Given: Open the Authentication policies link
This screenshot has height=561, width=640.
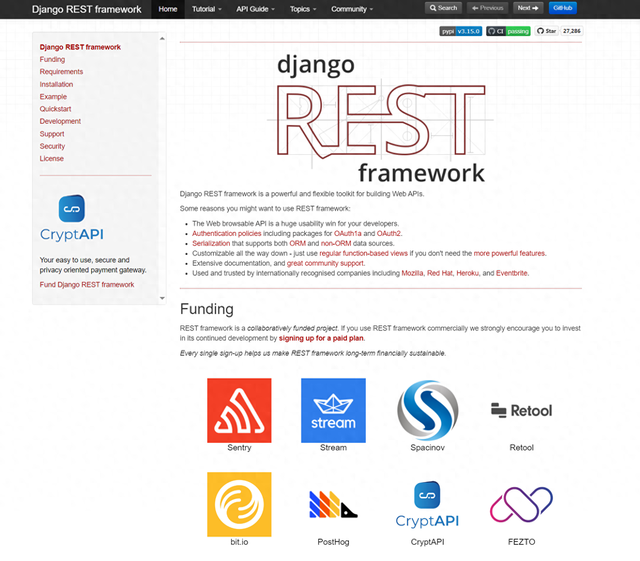Looking at the screenshot, I should pos(227,233).
